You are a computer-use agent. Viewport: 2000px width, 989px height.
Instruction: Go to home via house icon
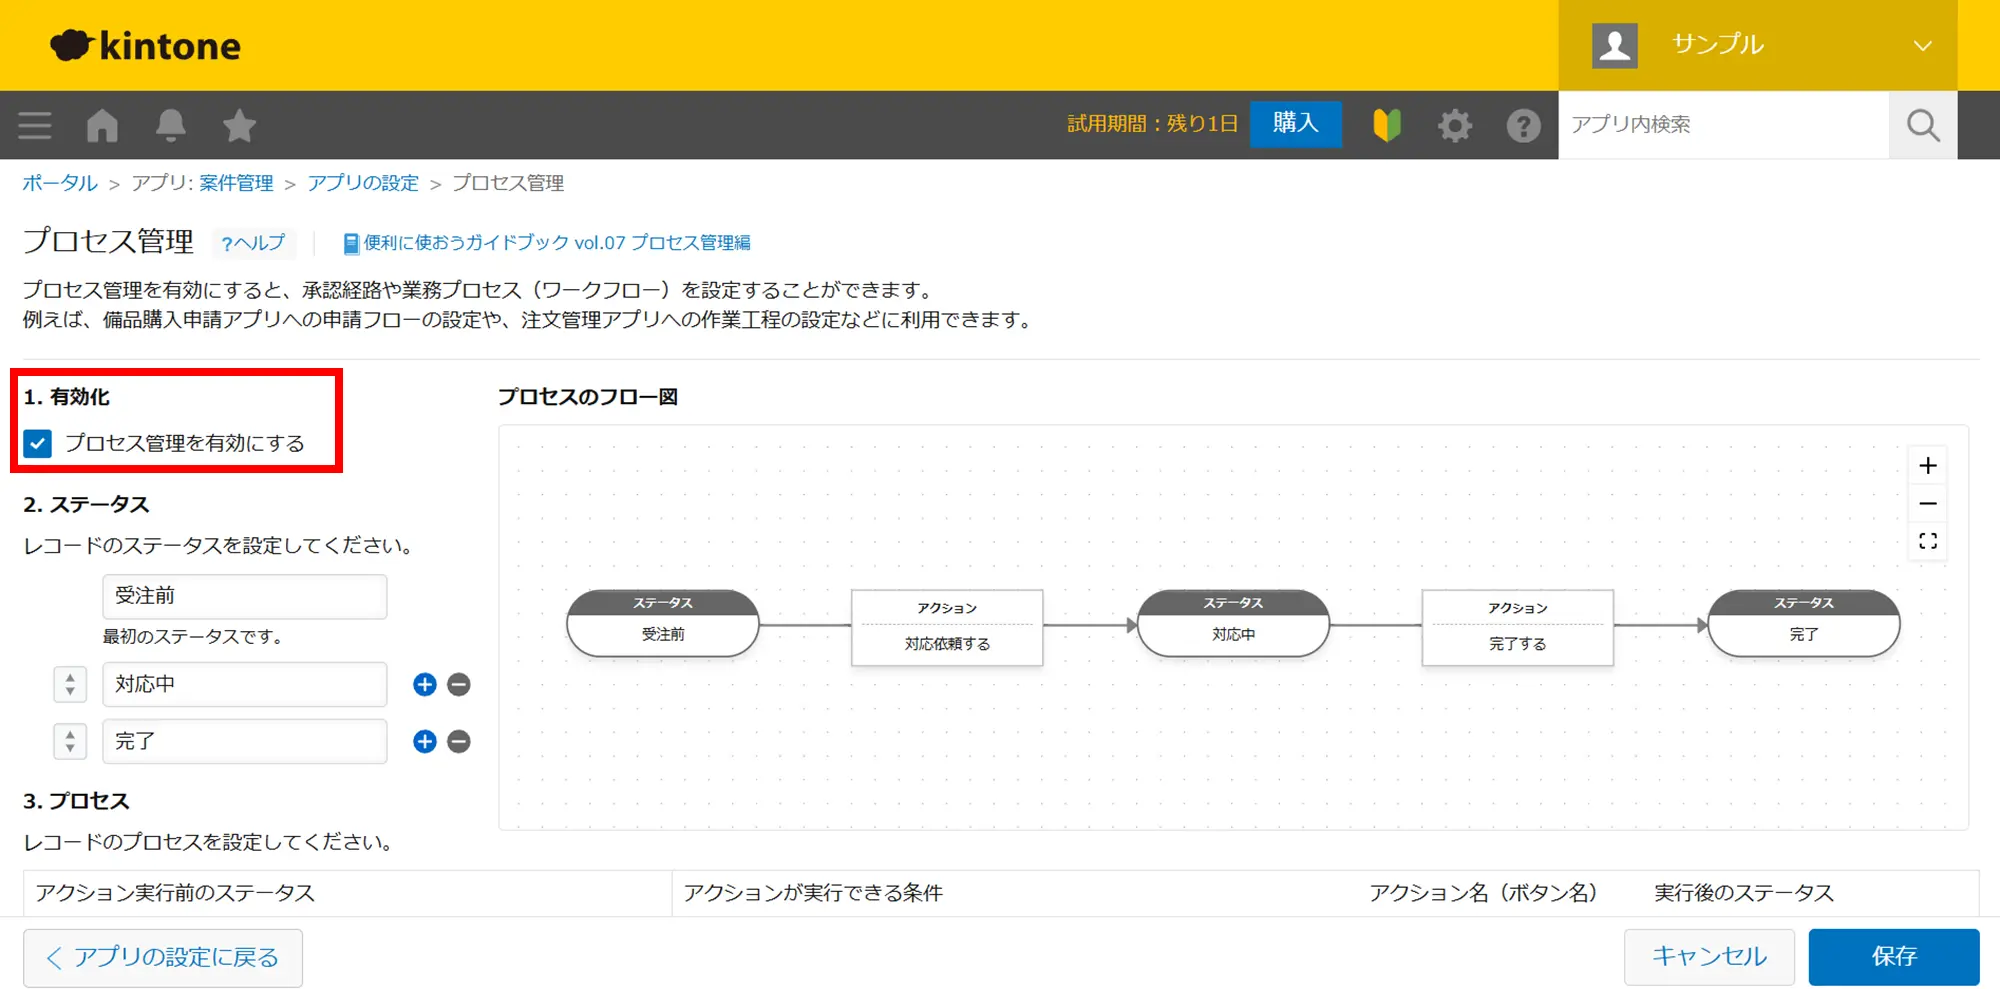click(102, 126)
